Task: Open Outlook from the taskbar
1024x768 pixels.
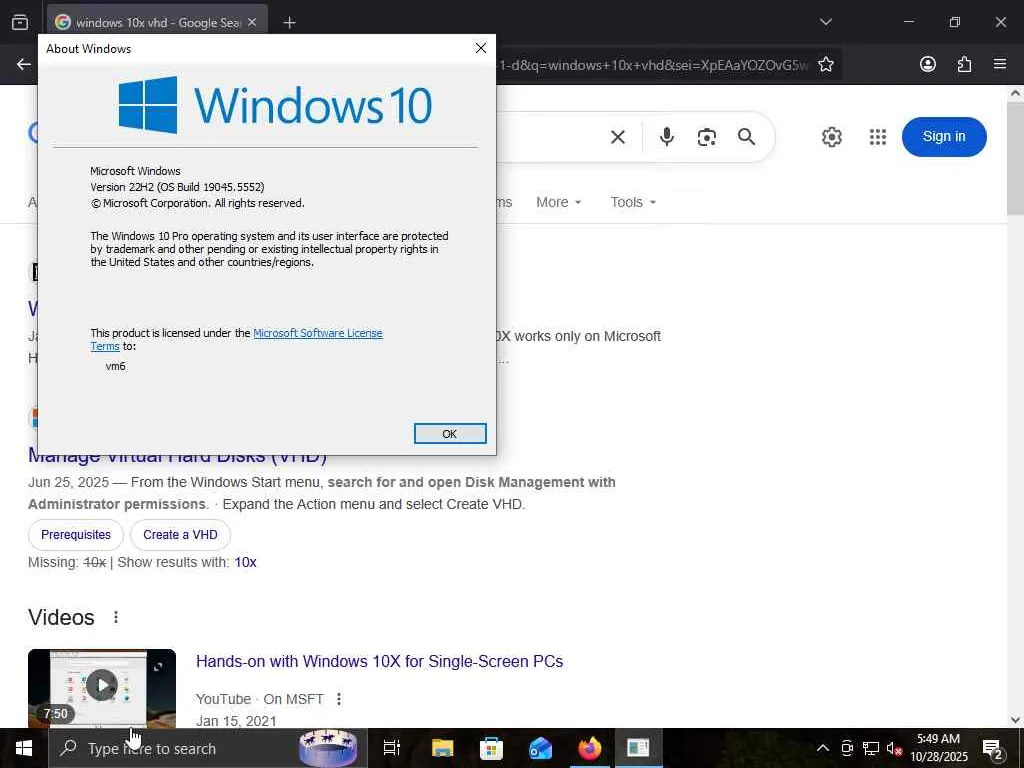Action: pyautogui.click(x=540, y=748)
